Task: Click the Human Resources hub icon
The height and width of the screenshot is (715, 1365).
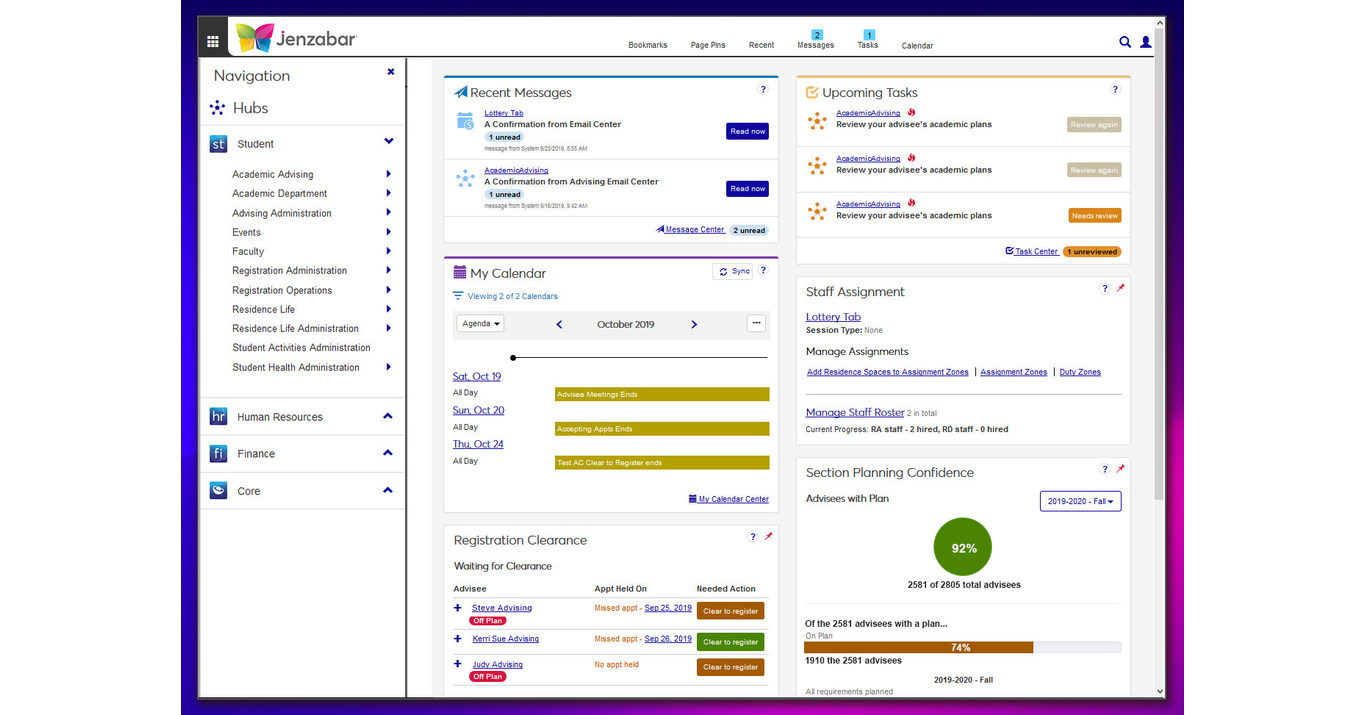Action: point(218,416)
